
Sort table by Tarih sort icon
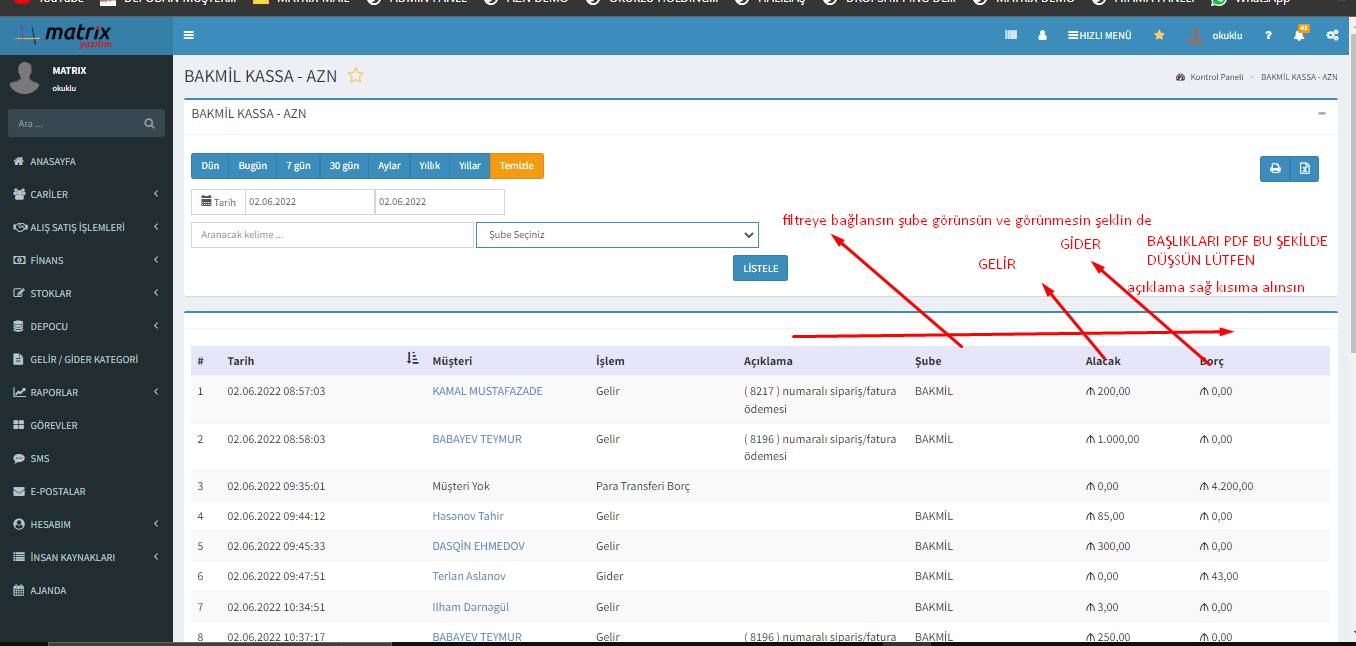pyautogui.click(x=413, y=359)
